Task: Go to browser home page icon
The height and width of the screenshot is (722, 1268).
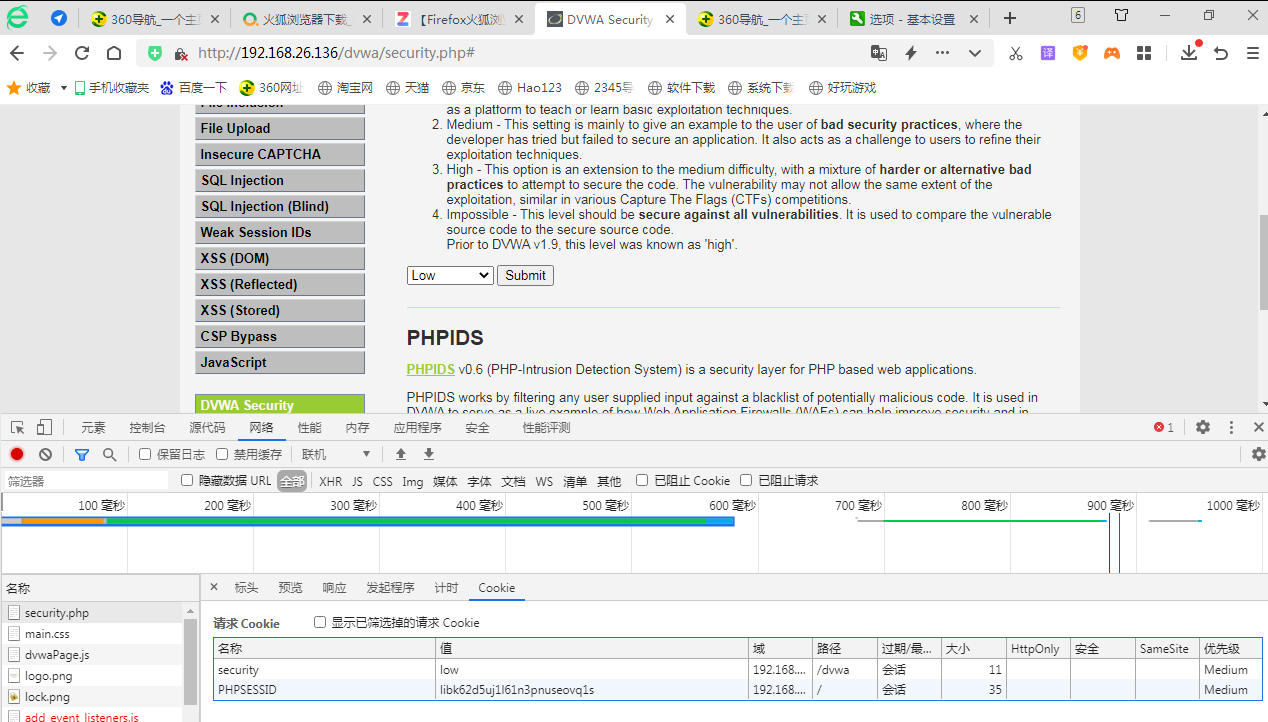Action: [x=116, y=54]
